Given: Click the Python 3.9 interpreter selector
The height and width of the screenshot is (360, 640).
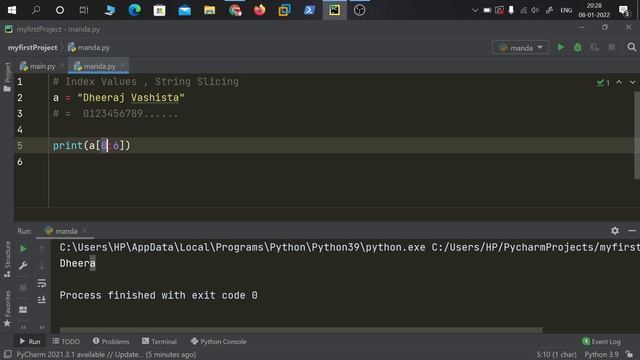Looking at the screenshot, I should pos(602,354).
